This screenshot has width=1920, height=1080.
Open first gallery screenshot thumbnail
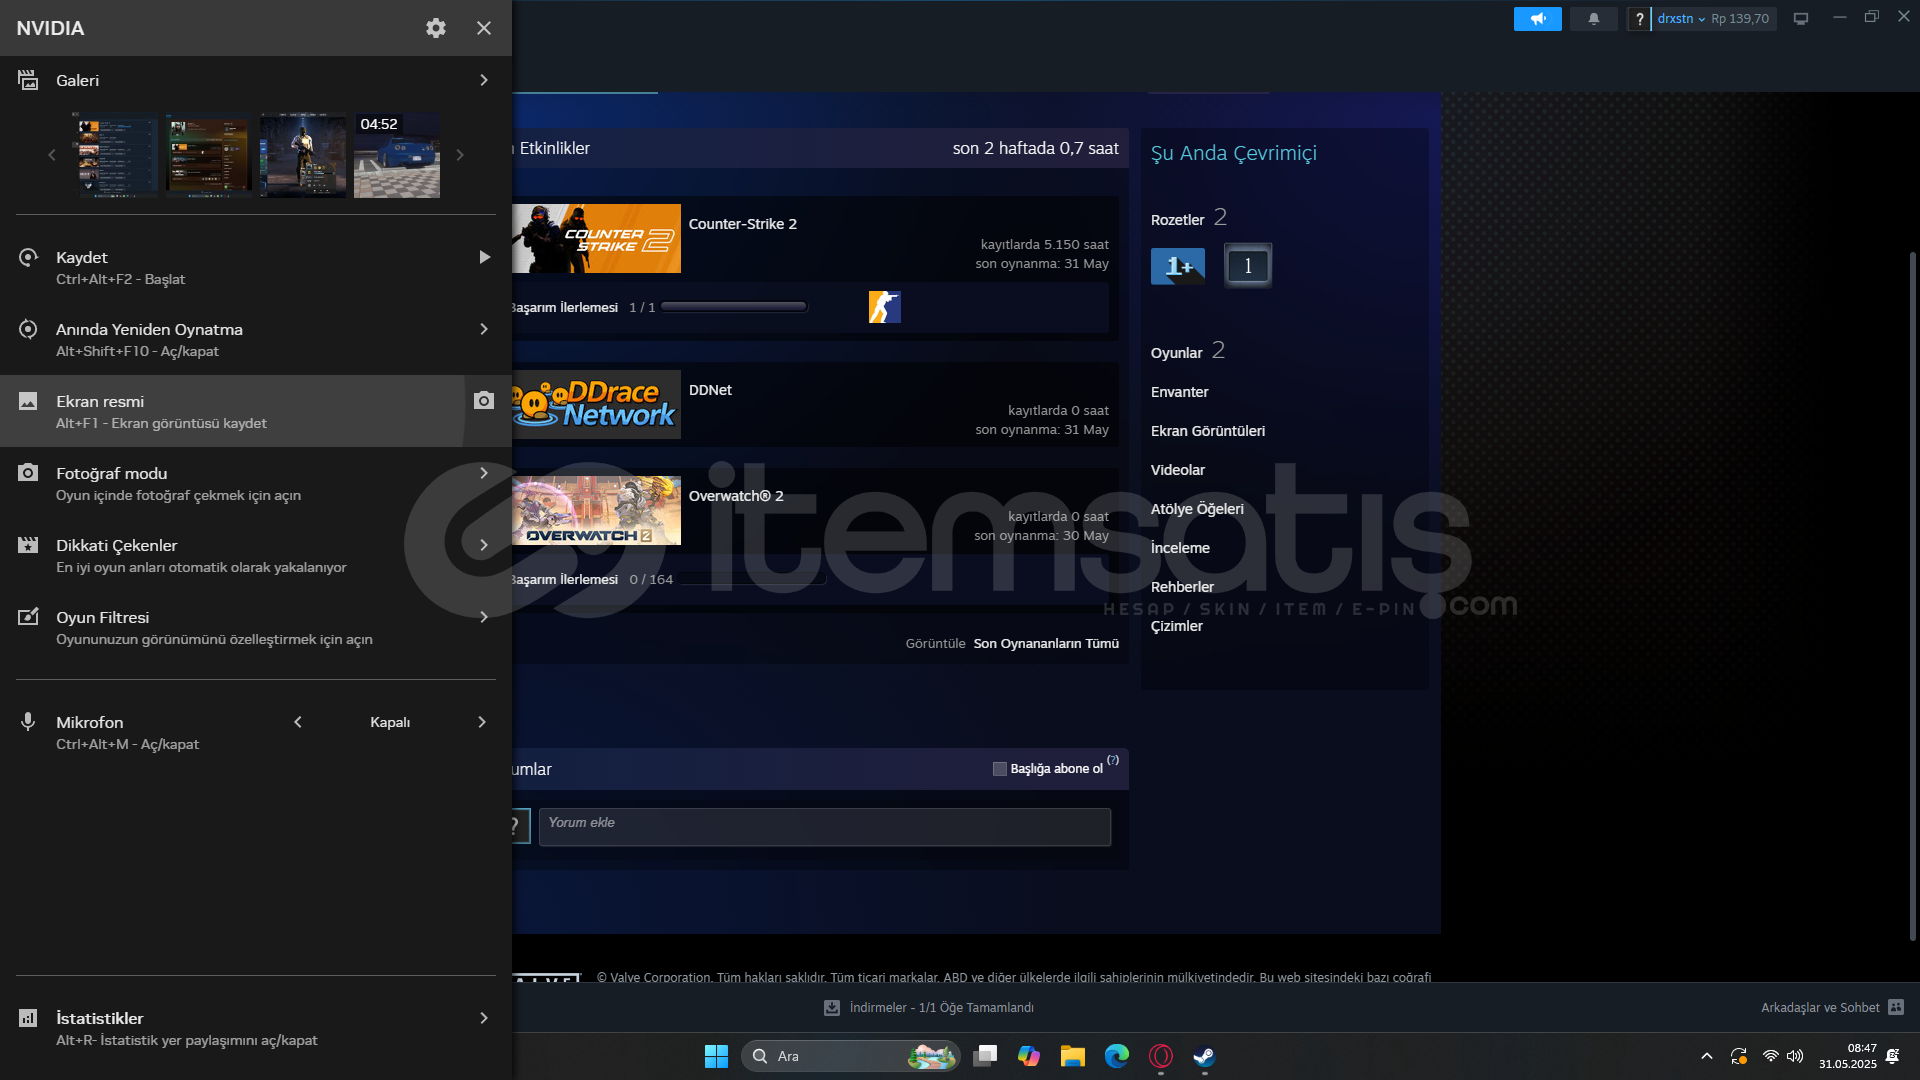pos(118,155)
